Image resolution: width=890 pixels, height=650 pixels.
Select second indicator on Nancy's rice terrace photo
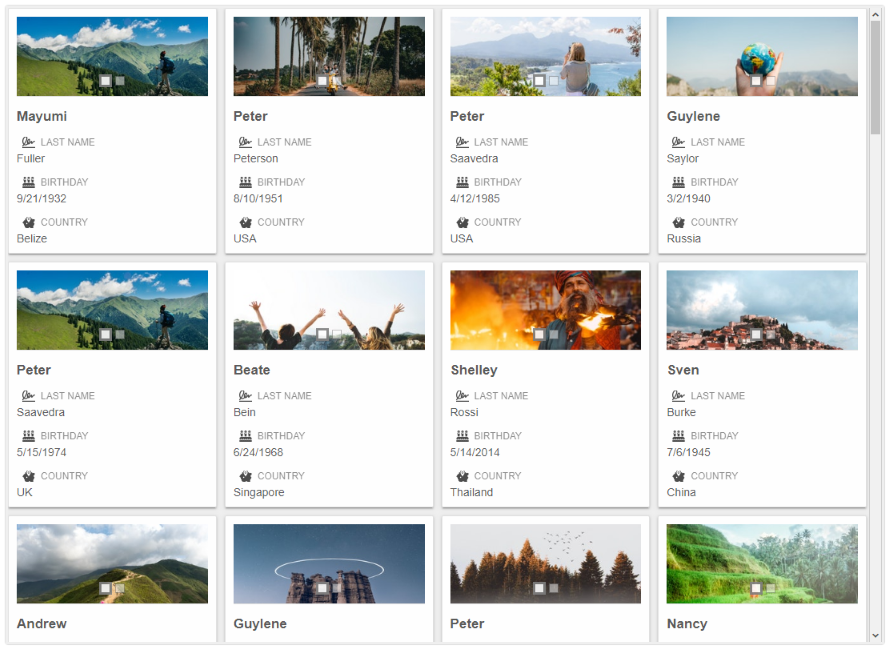770,588
